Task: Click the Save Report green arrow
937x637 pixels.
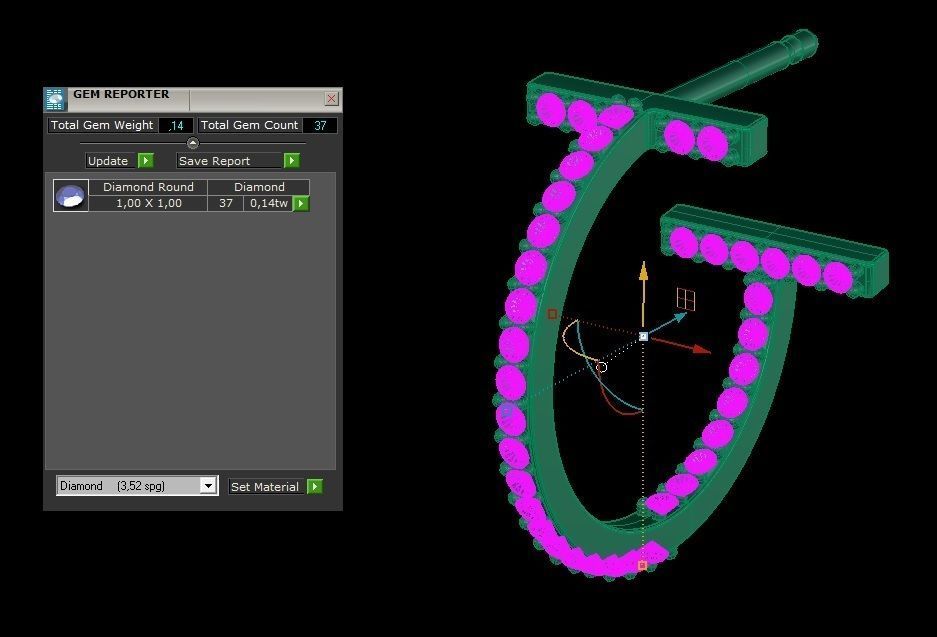Action: pos(292,161)
